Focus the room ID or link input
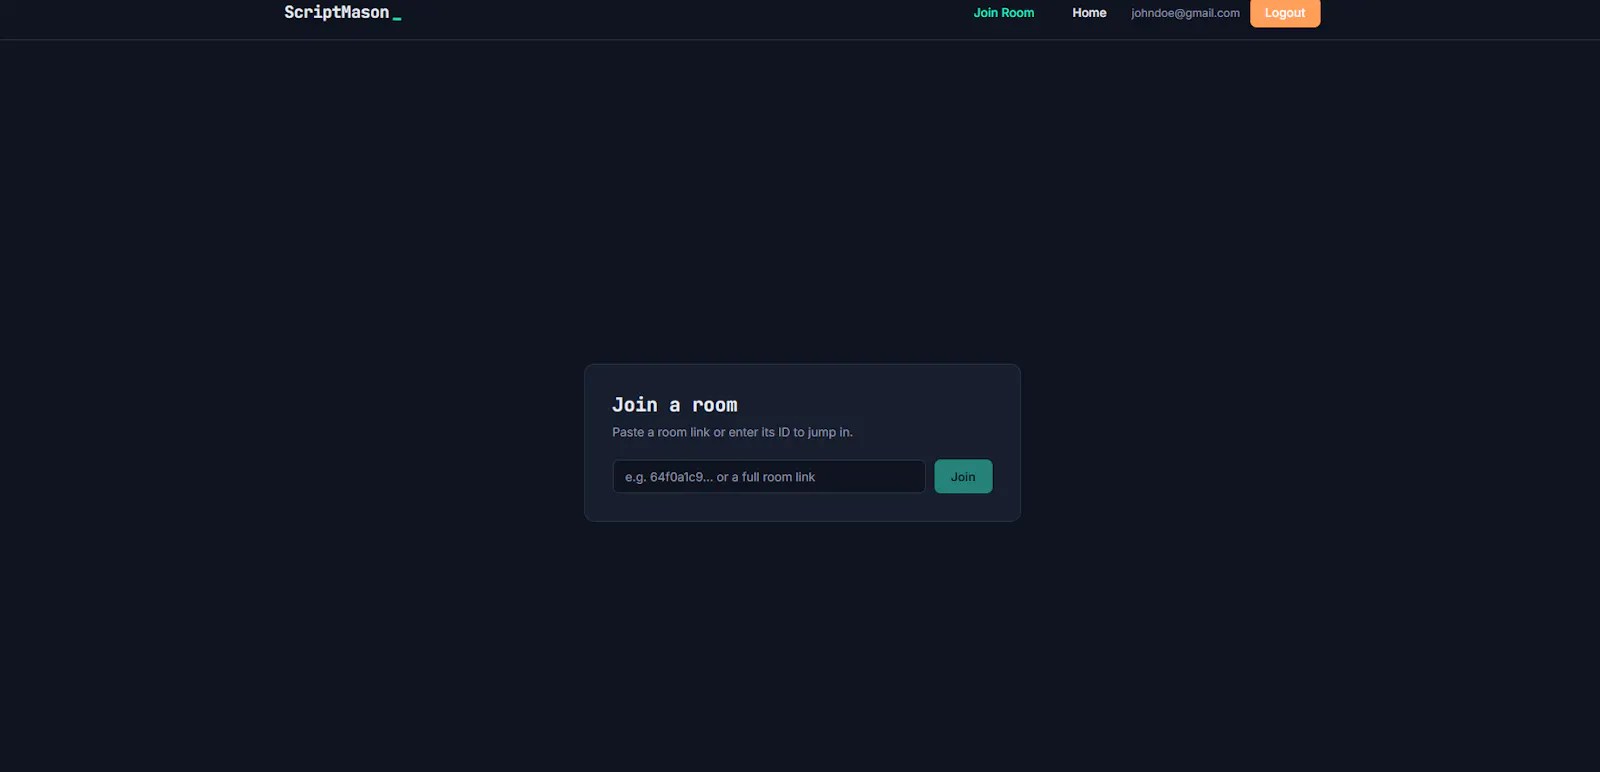Viewport: 1600px width, 772px height. [769, 477]
